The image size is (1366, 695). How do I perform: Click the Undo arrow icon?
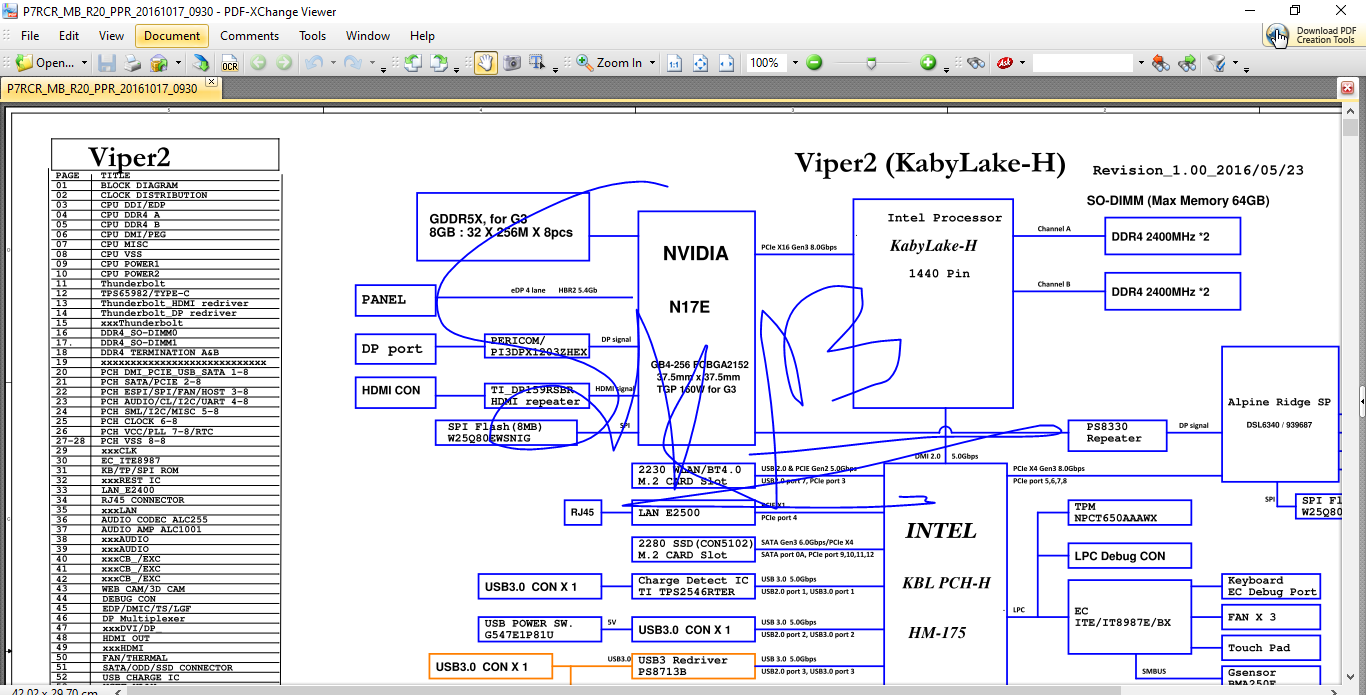[x=314, y=63]
